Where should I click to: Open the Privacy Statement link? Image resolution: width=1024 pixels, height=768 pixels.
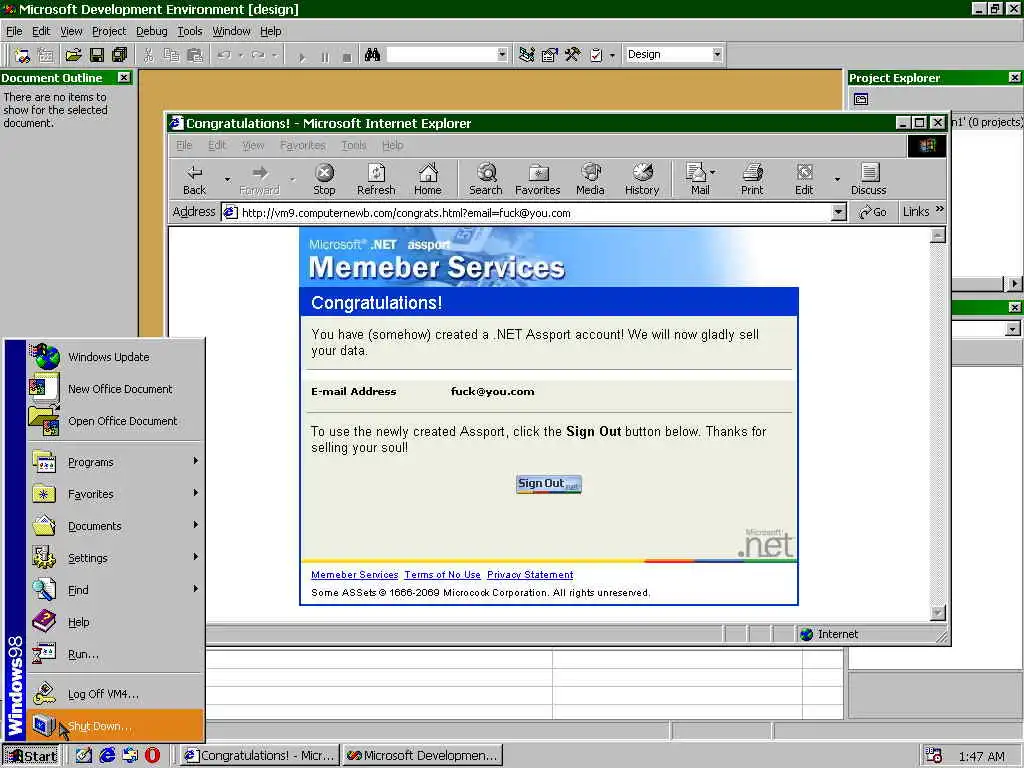pyautogui.click(x=530, y=575)
